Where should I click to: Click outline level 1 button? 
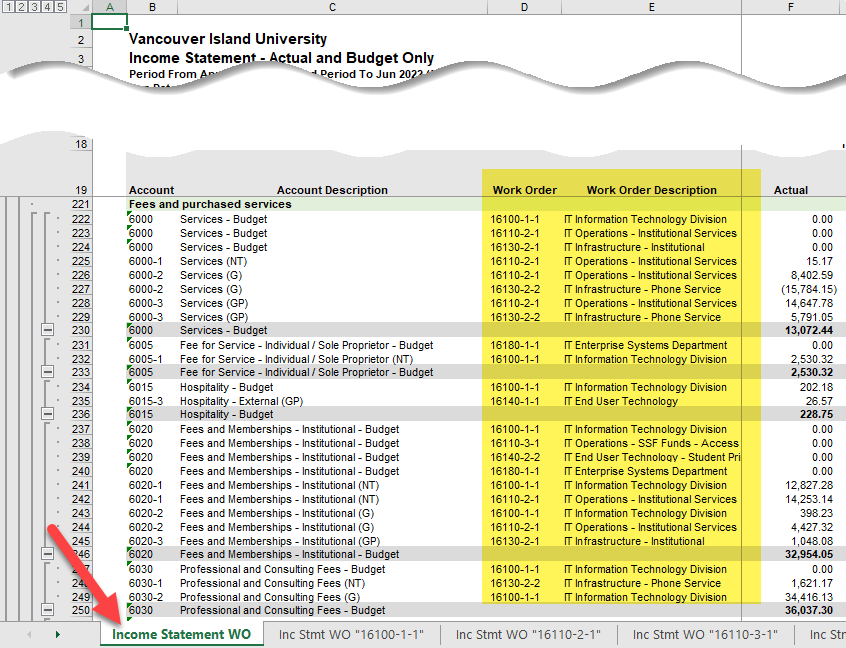click(x=10, y=6)
